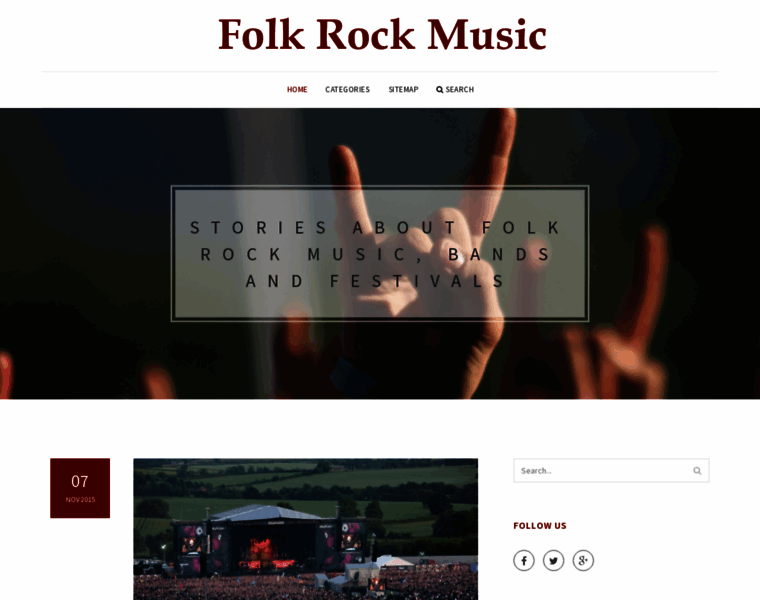
Task: Click the AND FESTIVALS line in the banner
Action: [375, 281]
